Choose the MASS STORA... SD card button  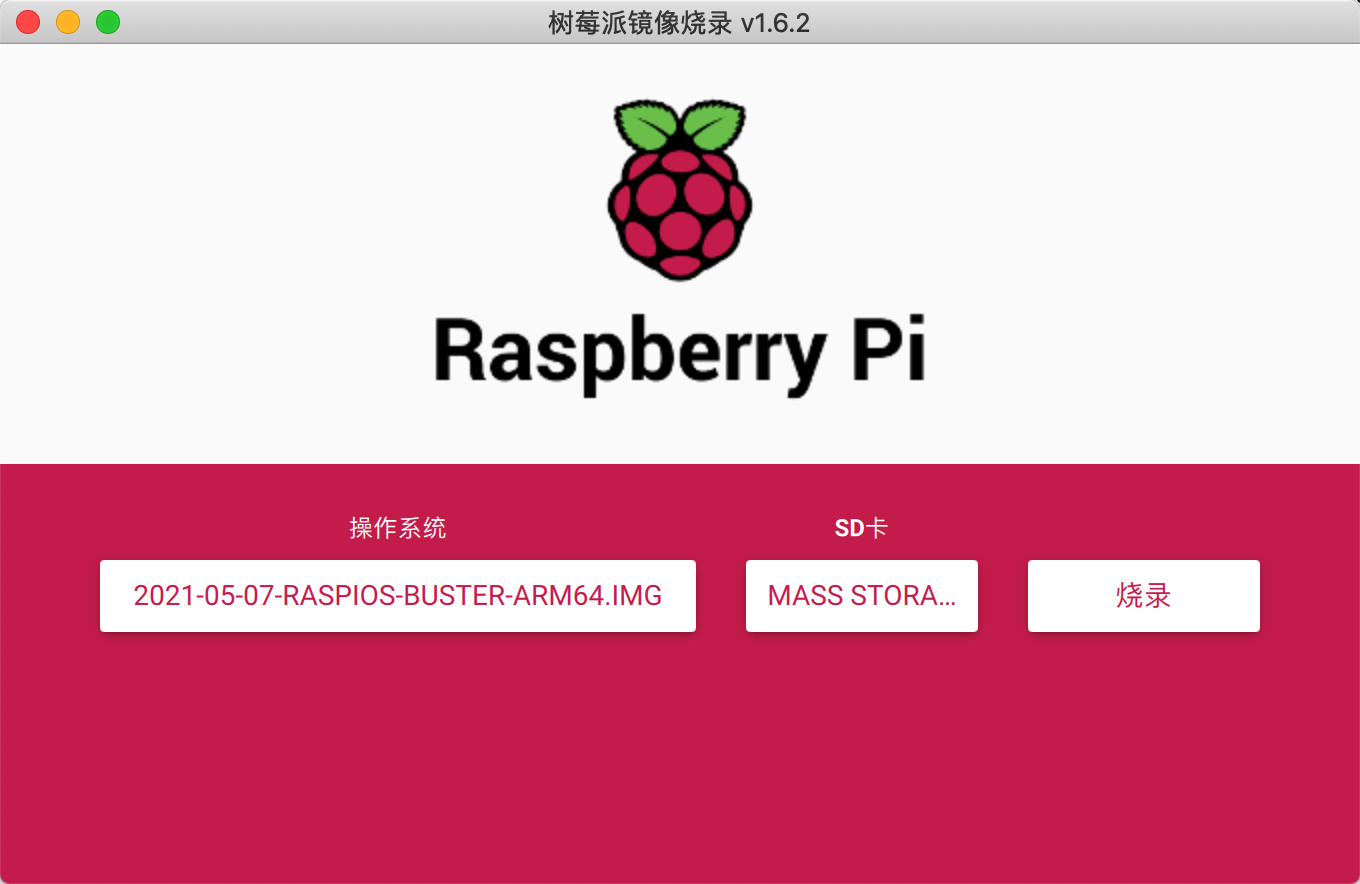coord(862,596)
